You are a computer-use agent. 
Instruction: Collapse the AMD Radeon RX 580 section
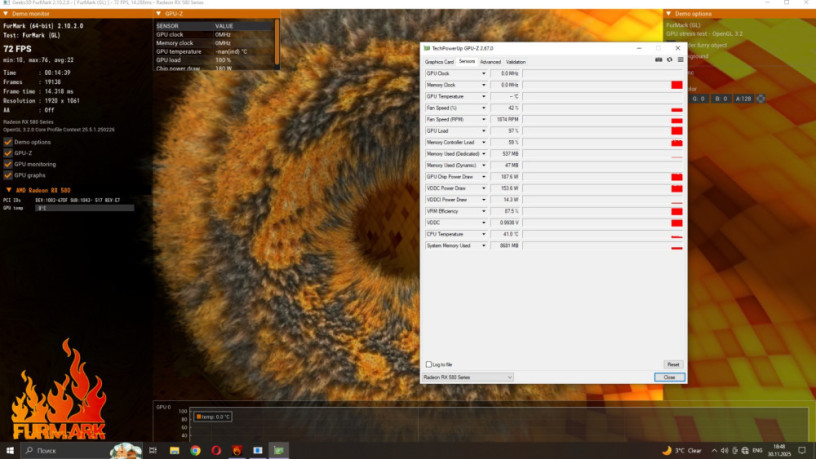coord(9,190)
